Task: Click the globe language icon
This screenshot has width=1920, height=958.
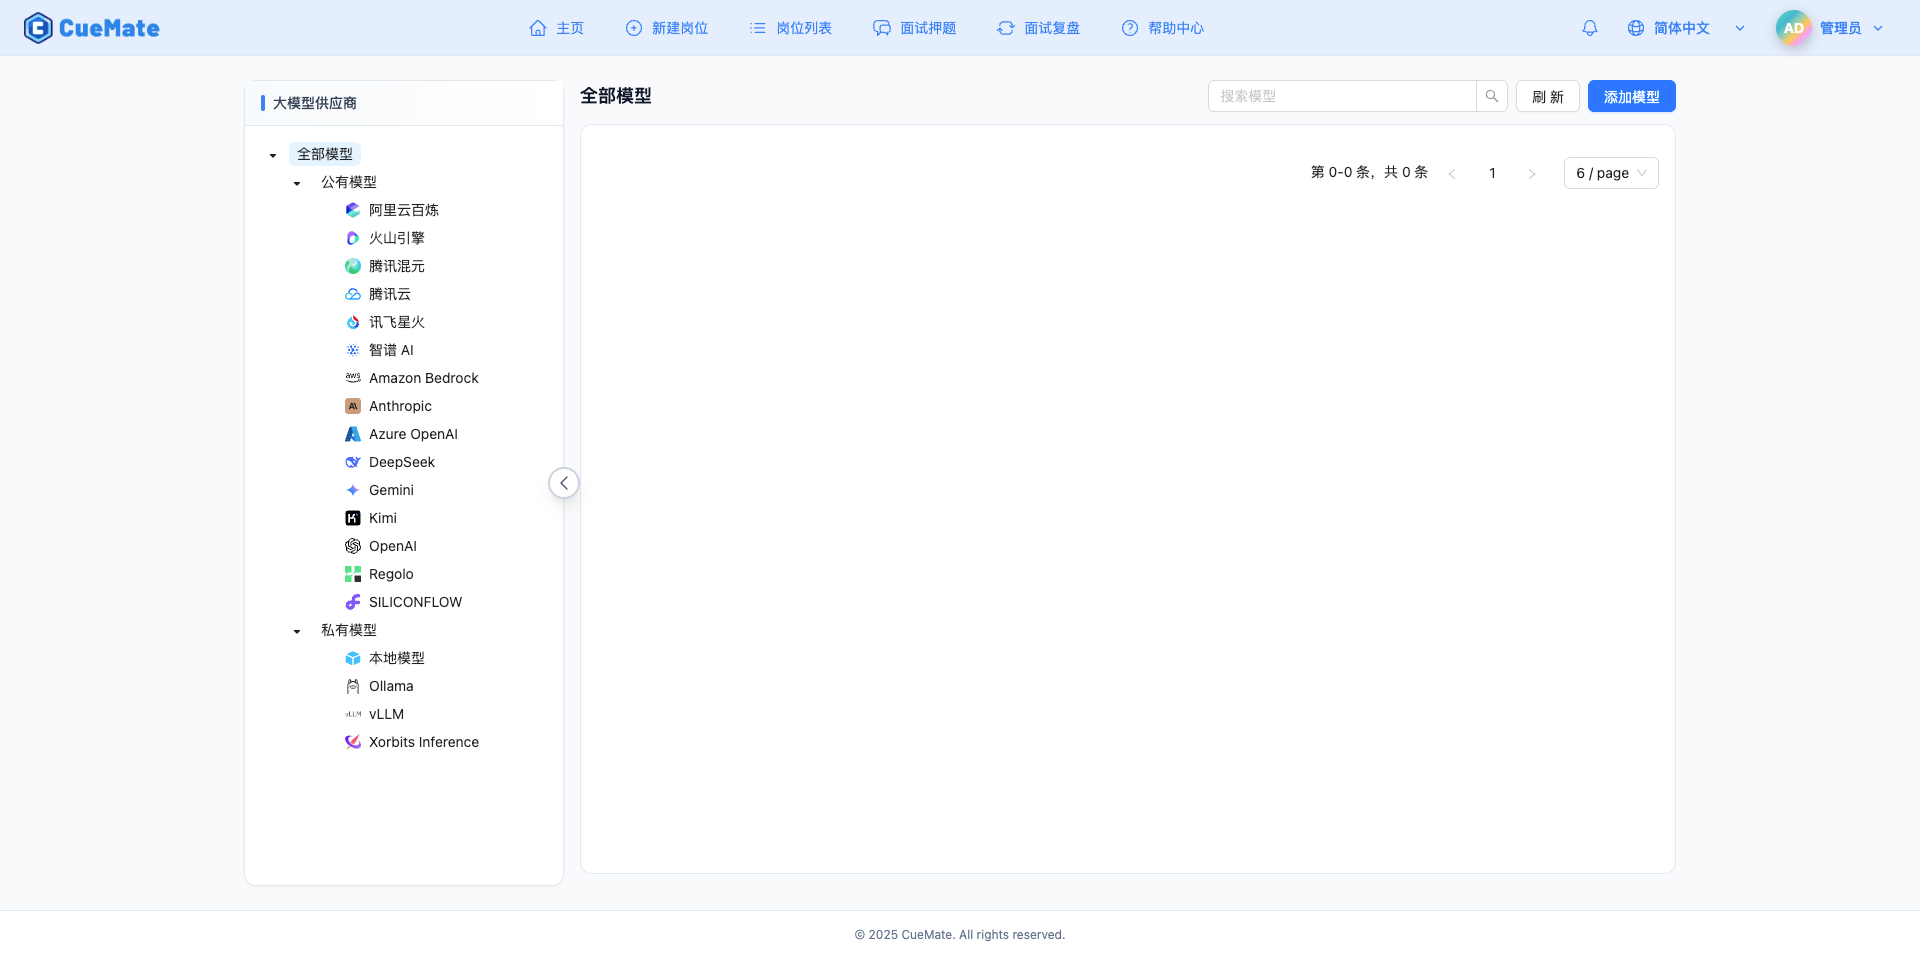Action: [1636, 28]
